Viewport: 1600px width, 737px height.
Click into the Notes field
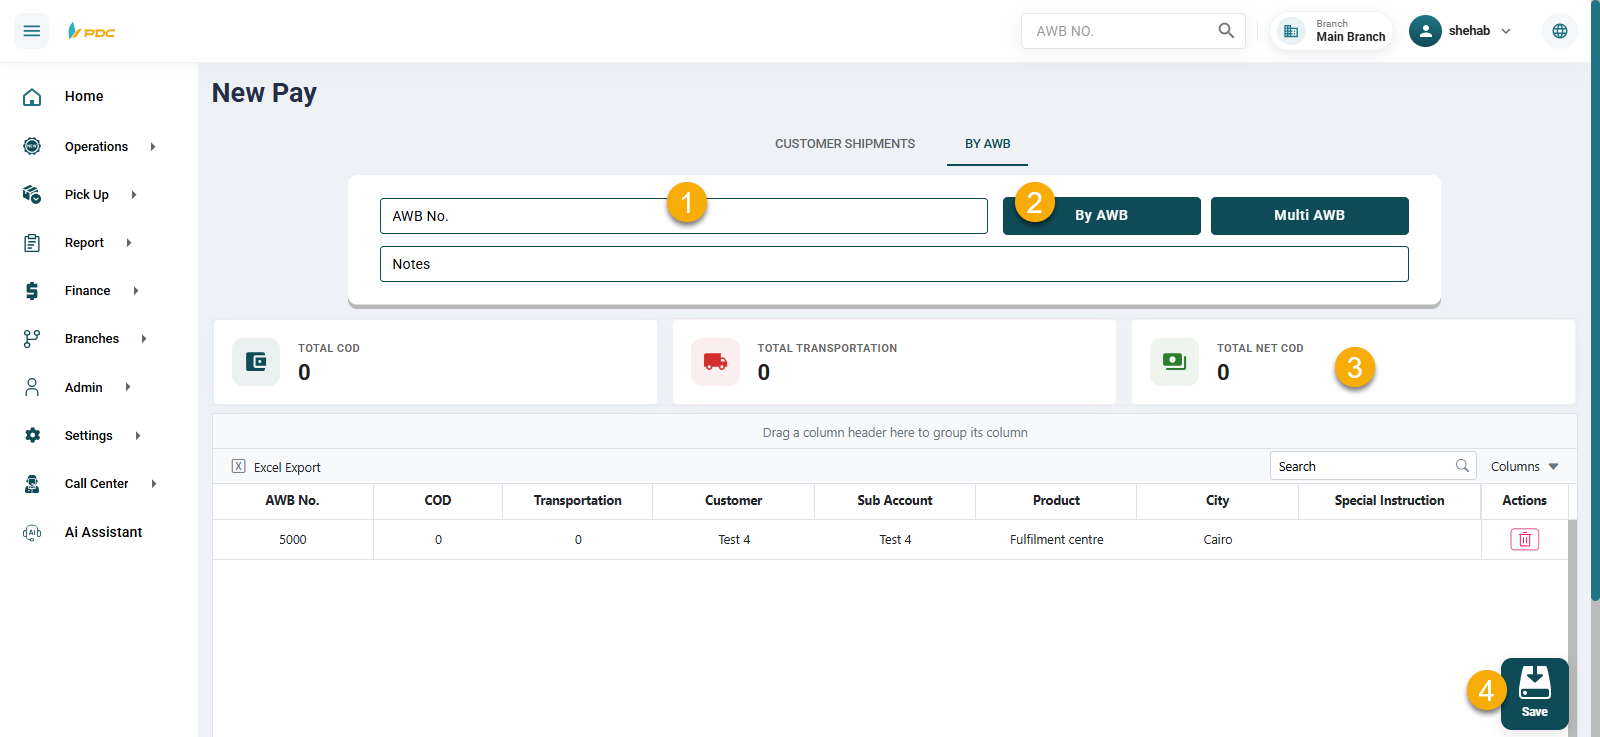893,264
